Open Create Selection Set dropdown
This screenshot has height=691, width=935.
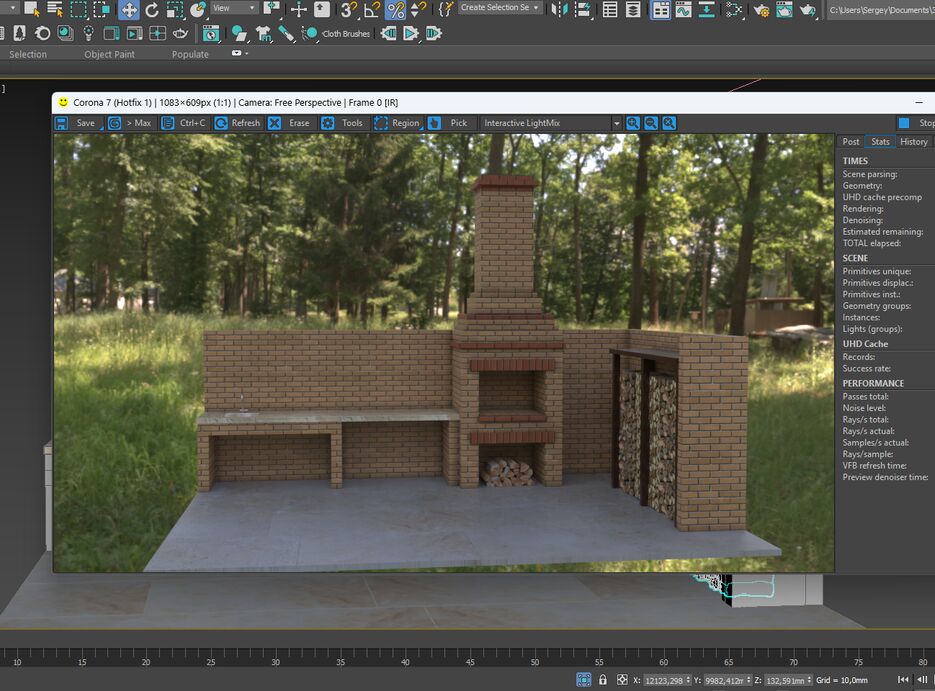pos(501,8)
